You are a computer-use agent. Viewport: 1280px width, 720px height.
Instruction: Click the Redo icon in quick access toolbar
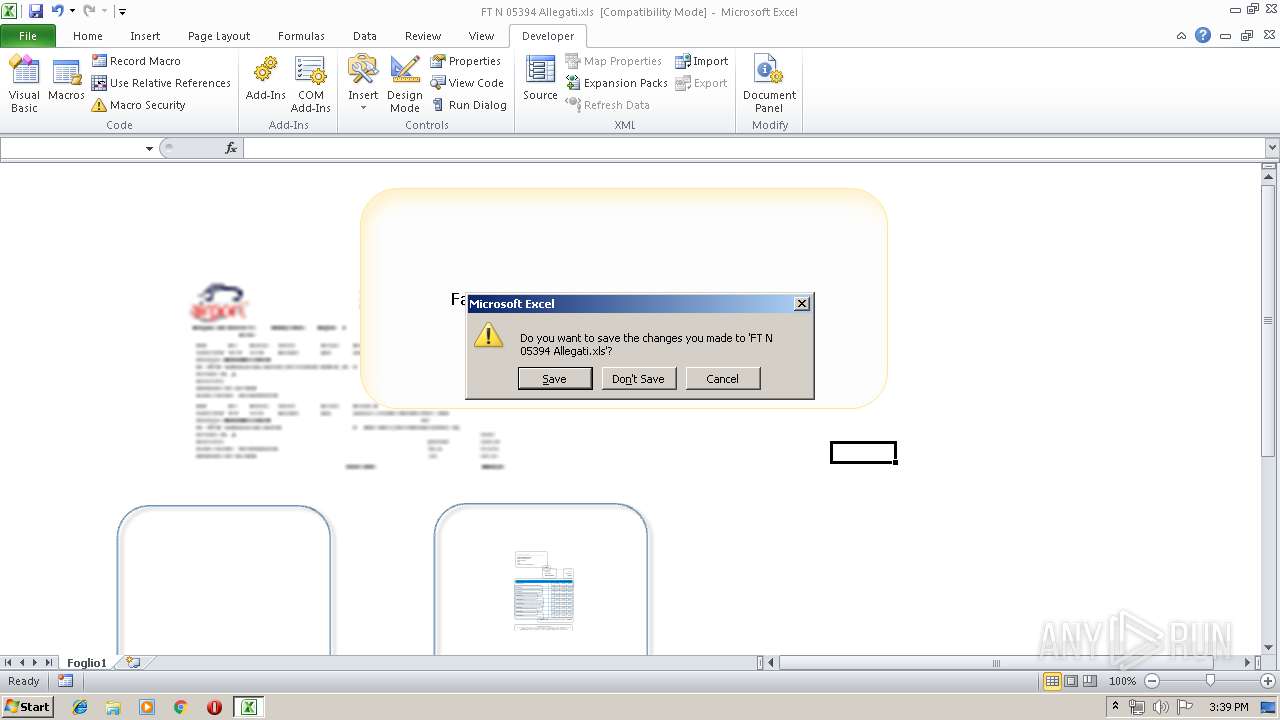point(89,11)
